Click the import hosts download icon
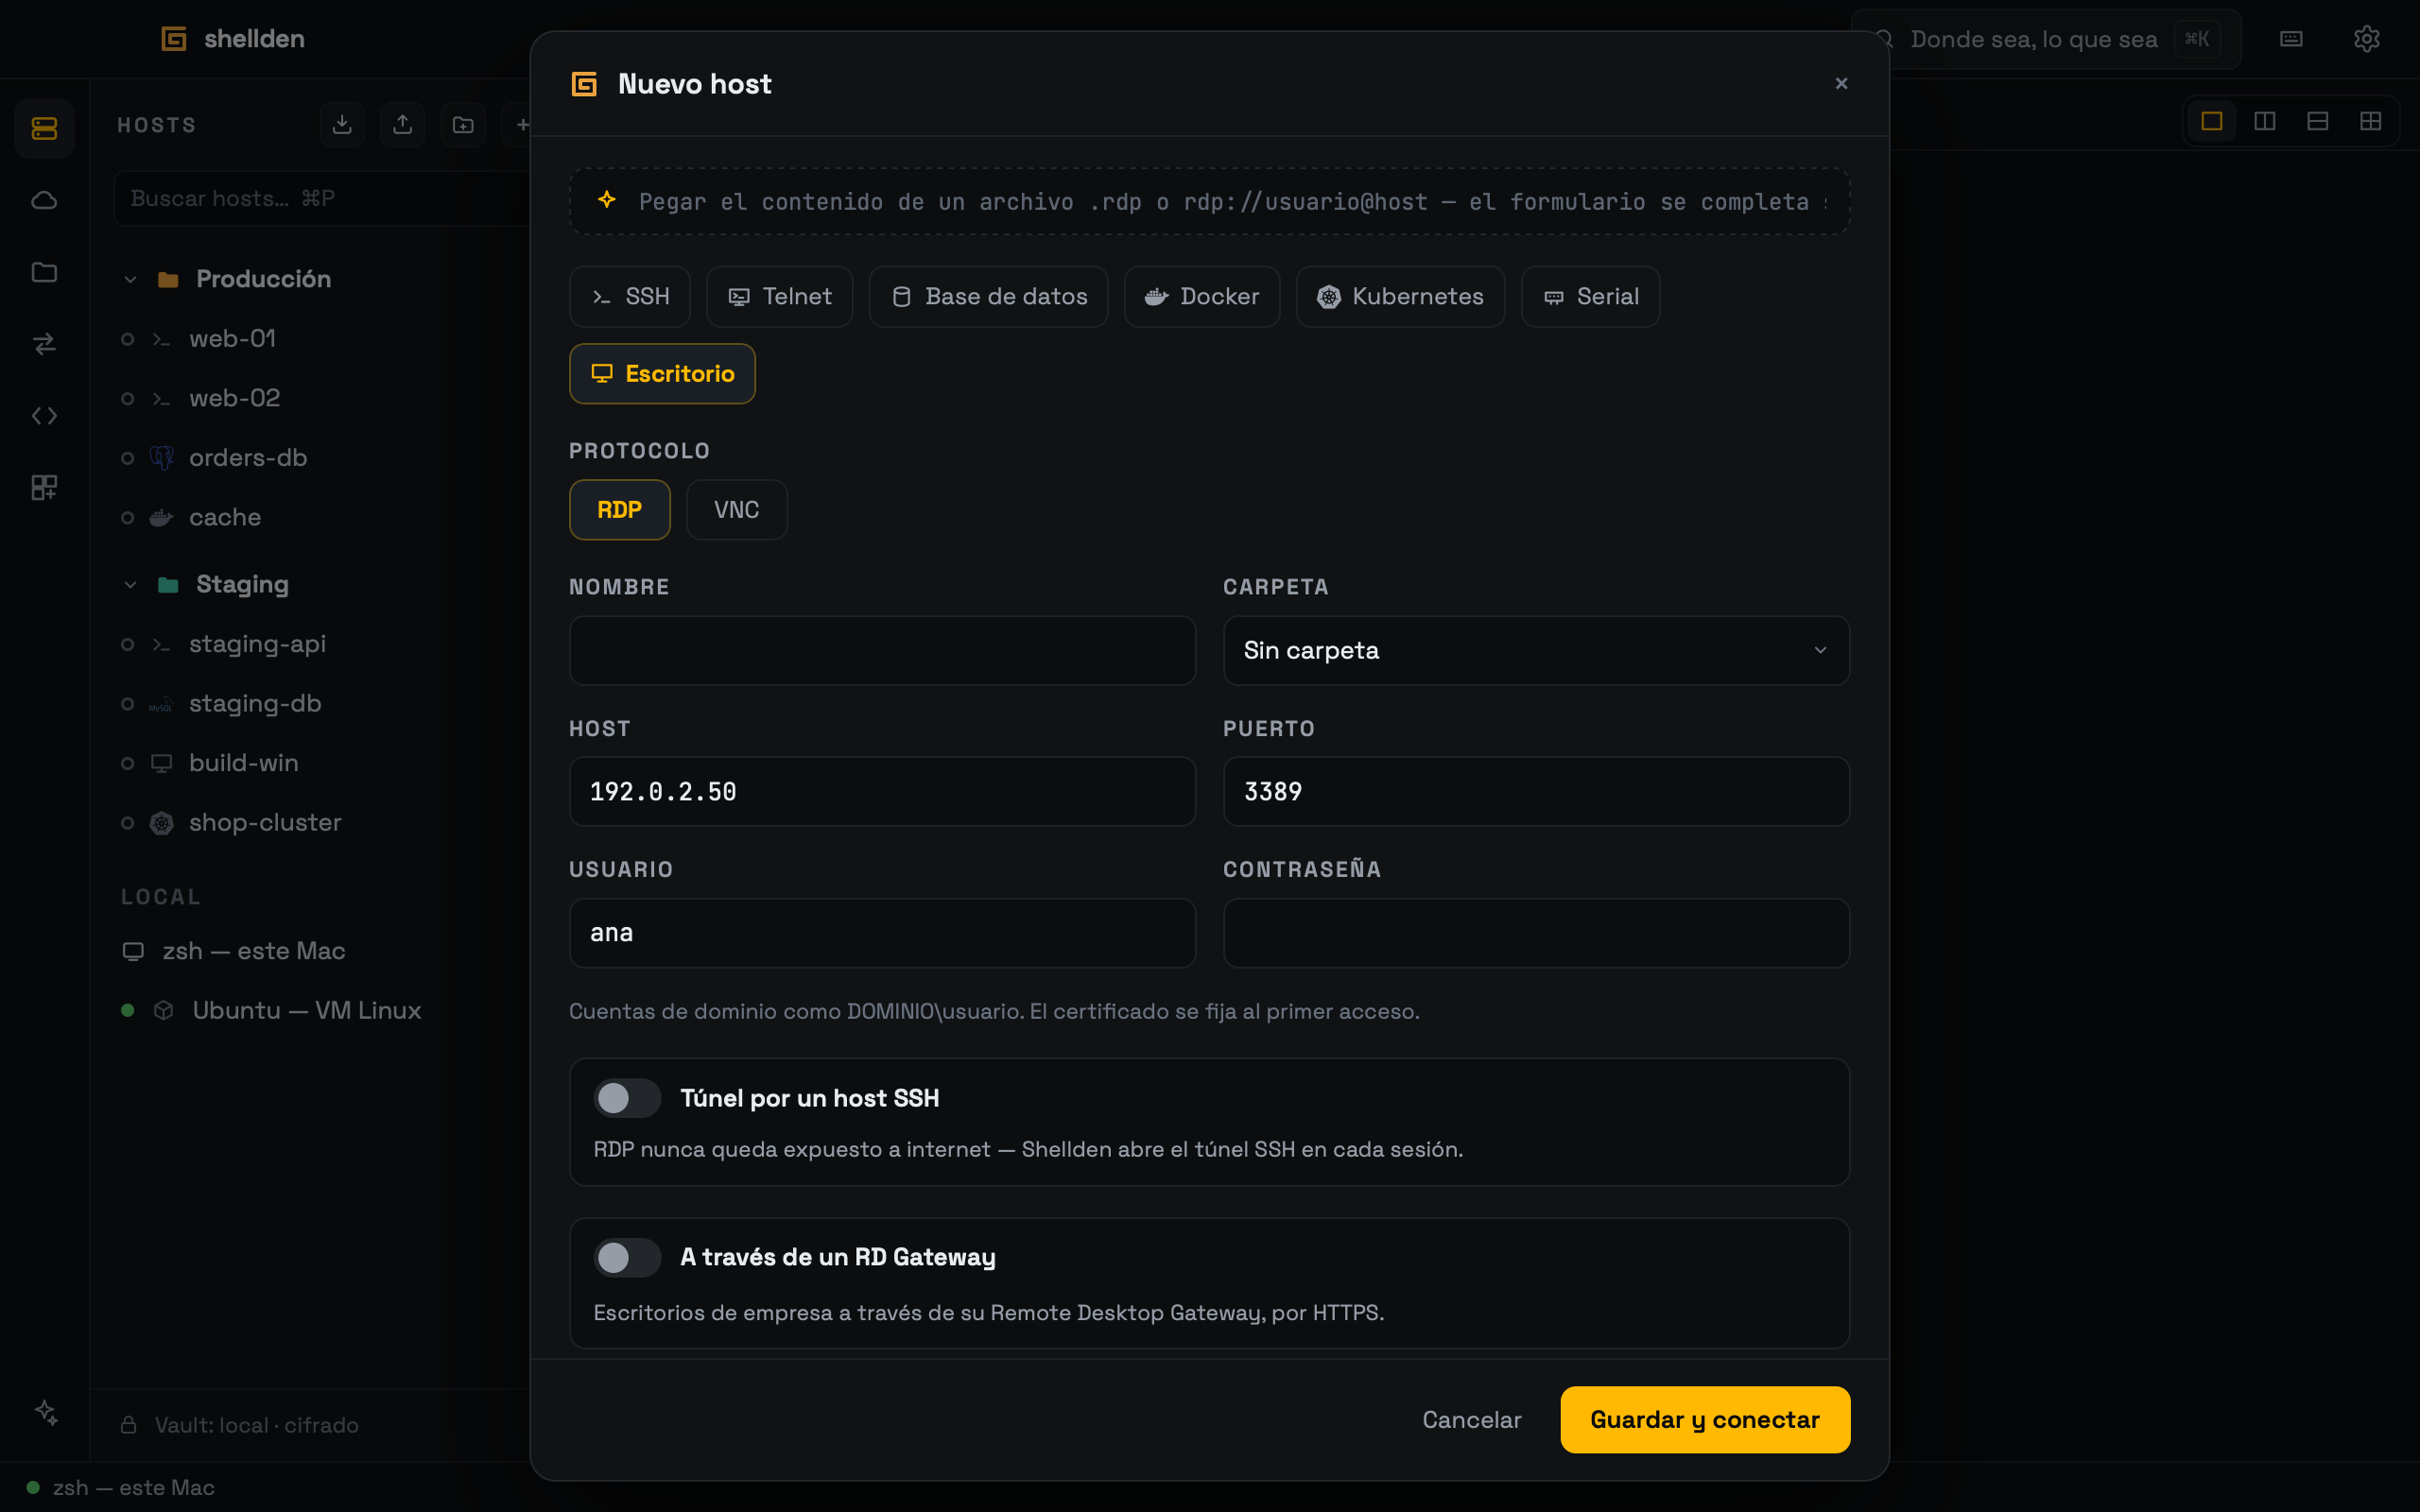 point(342,124)
